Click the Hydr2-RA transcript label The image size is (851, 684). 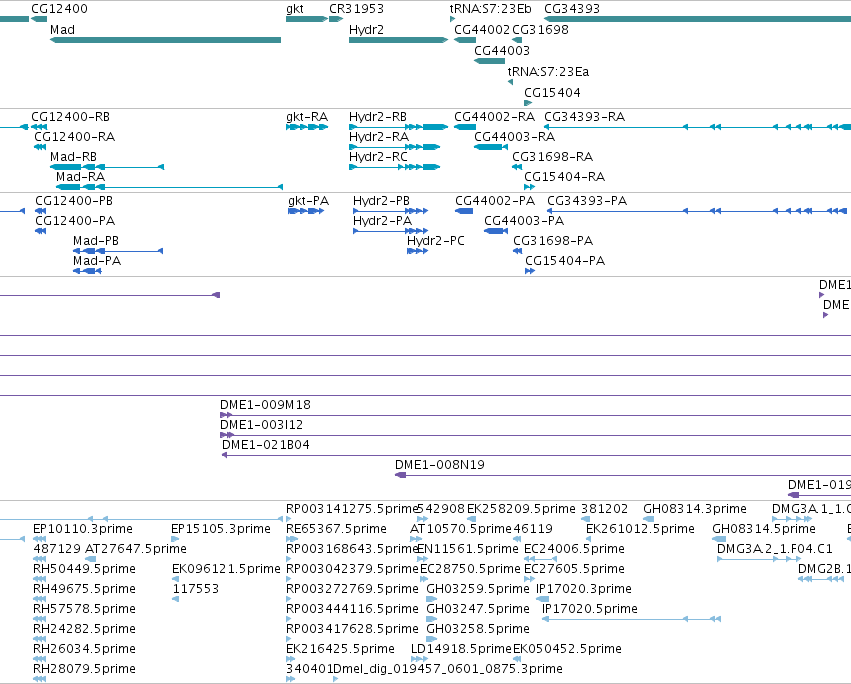(379, 137)
